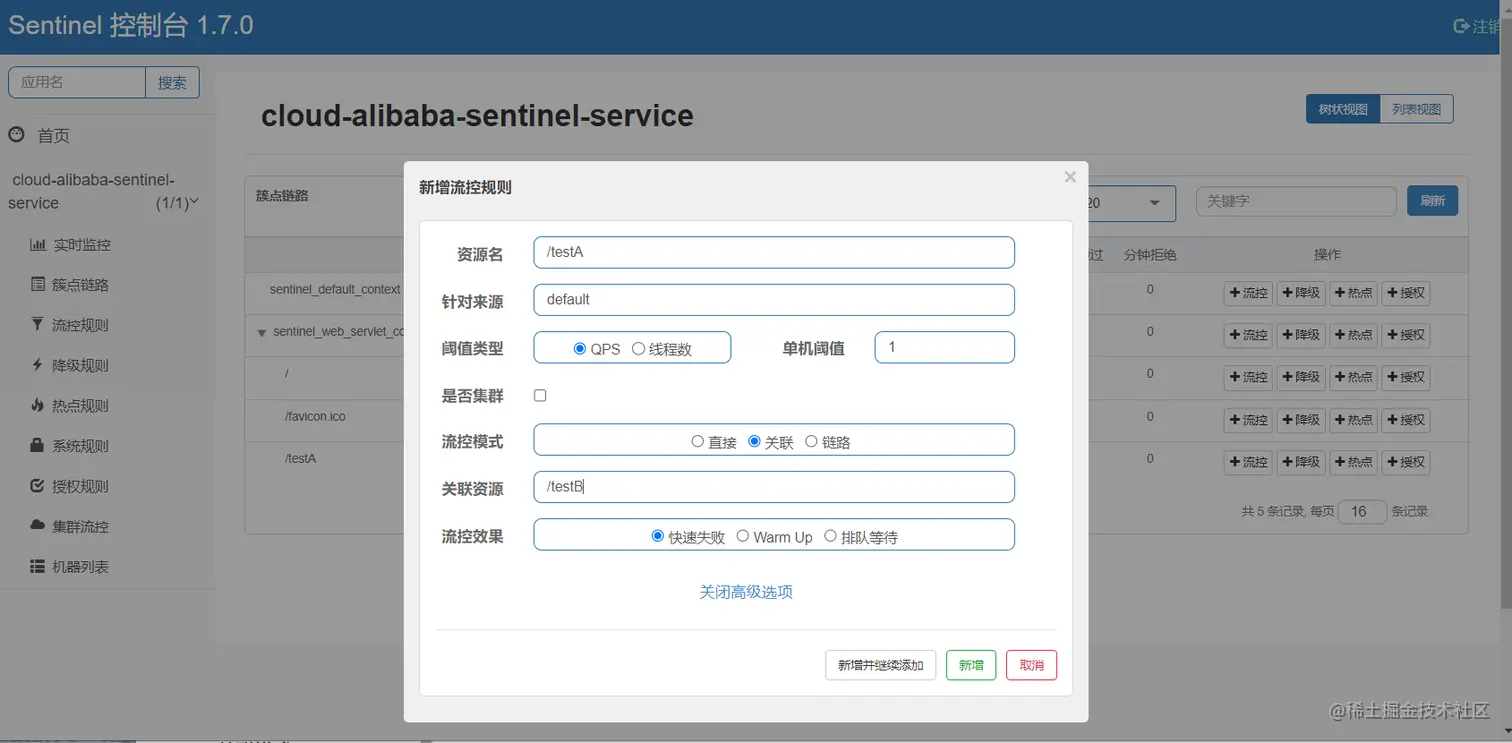Click the 关闭高级选项 link
This screenshot has height=743, width=1512.
coord(745,592)
